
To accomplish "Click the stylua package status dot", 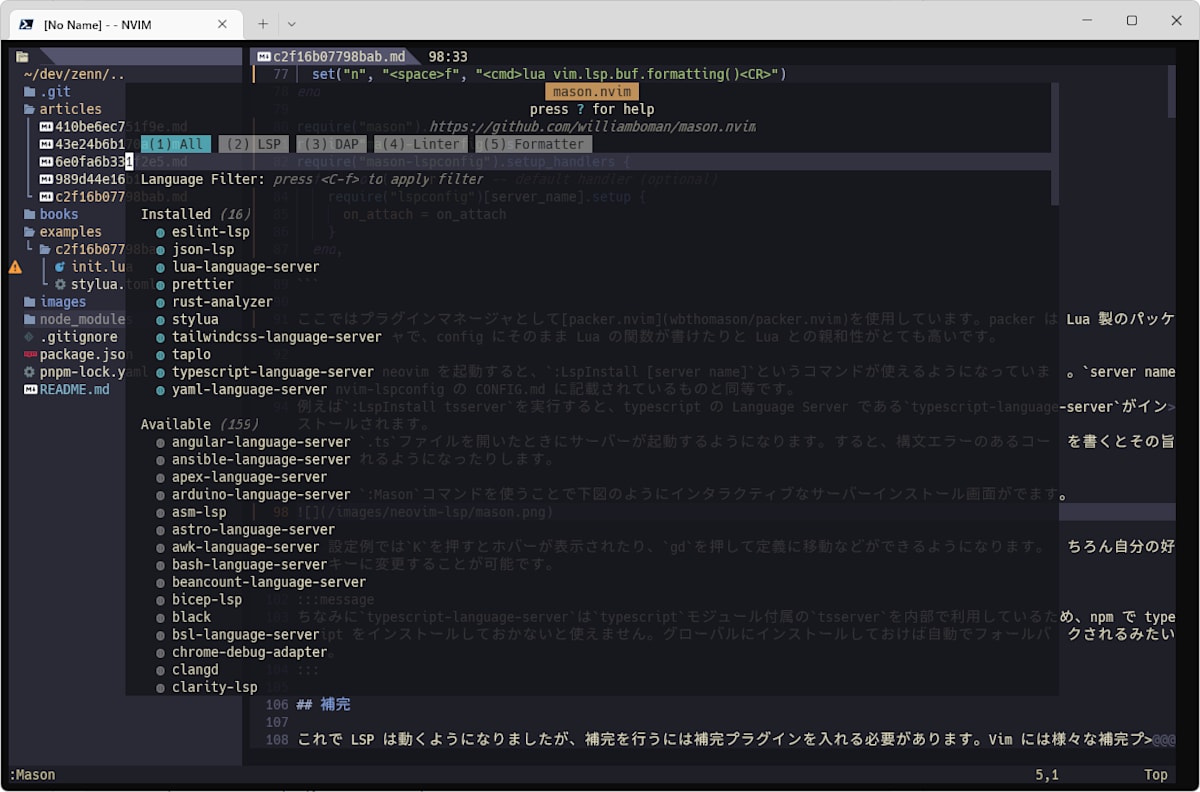I will click(x=161, y=319).
